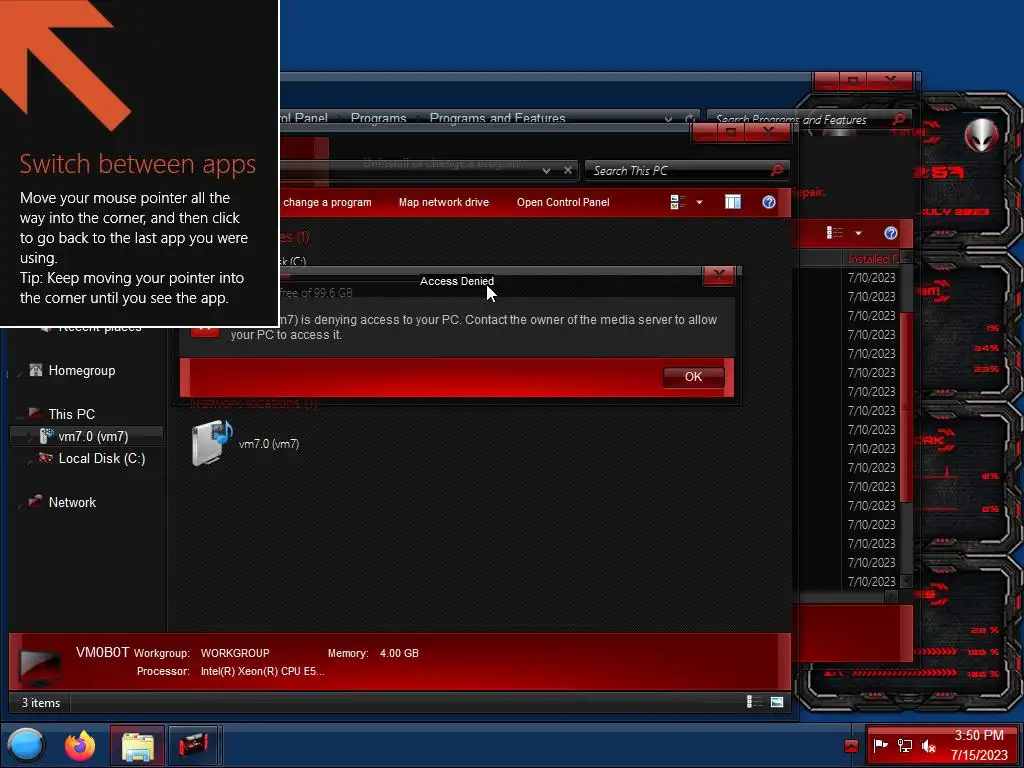Expand the Homegroup tree node arrow
This screenshot has width=1024, height=768.
[x=19, y=372]
